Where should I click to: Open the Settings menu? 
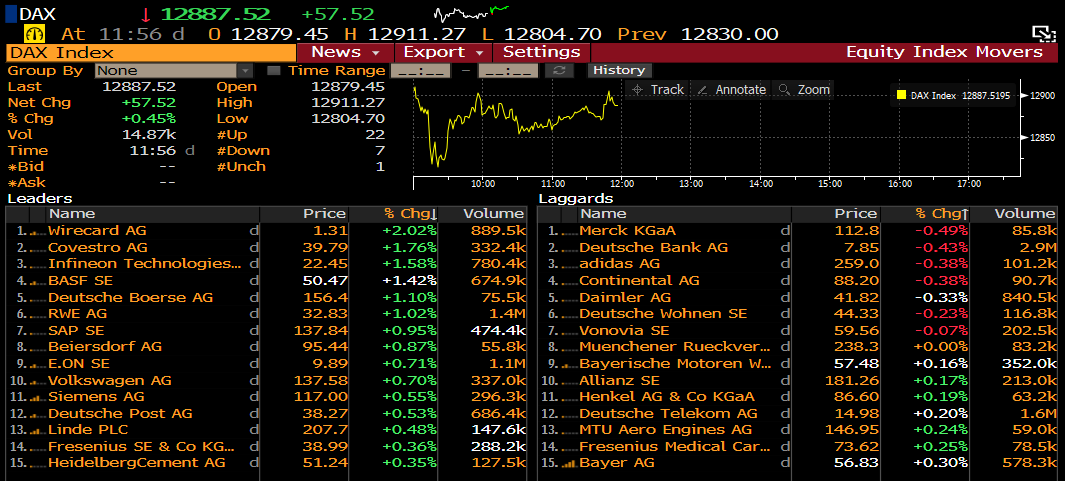pos(541,52)
